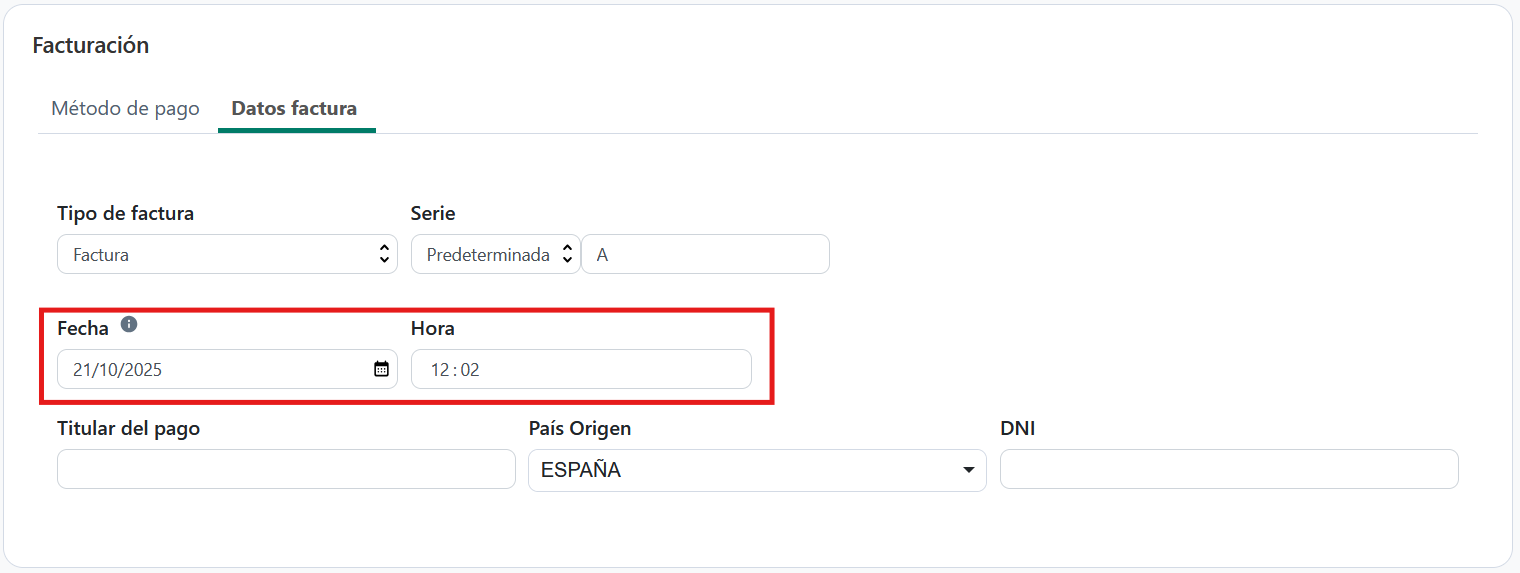1520x573 pixels.
Task: Select the minutes 02 in Hora field
Action: click(470, 370)
